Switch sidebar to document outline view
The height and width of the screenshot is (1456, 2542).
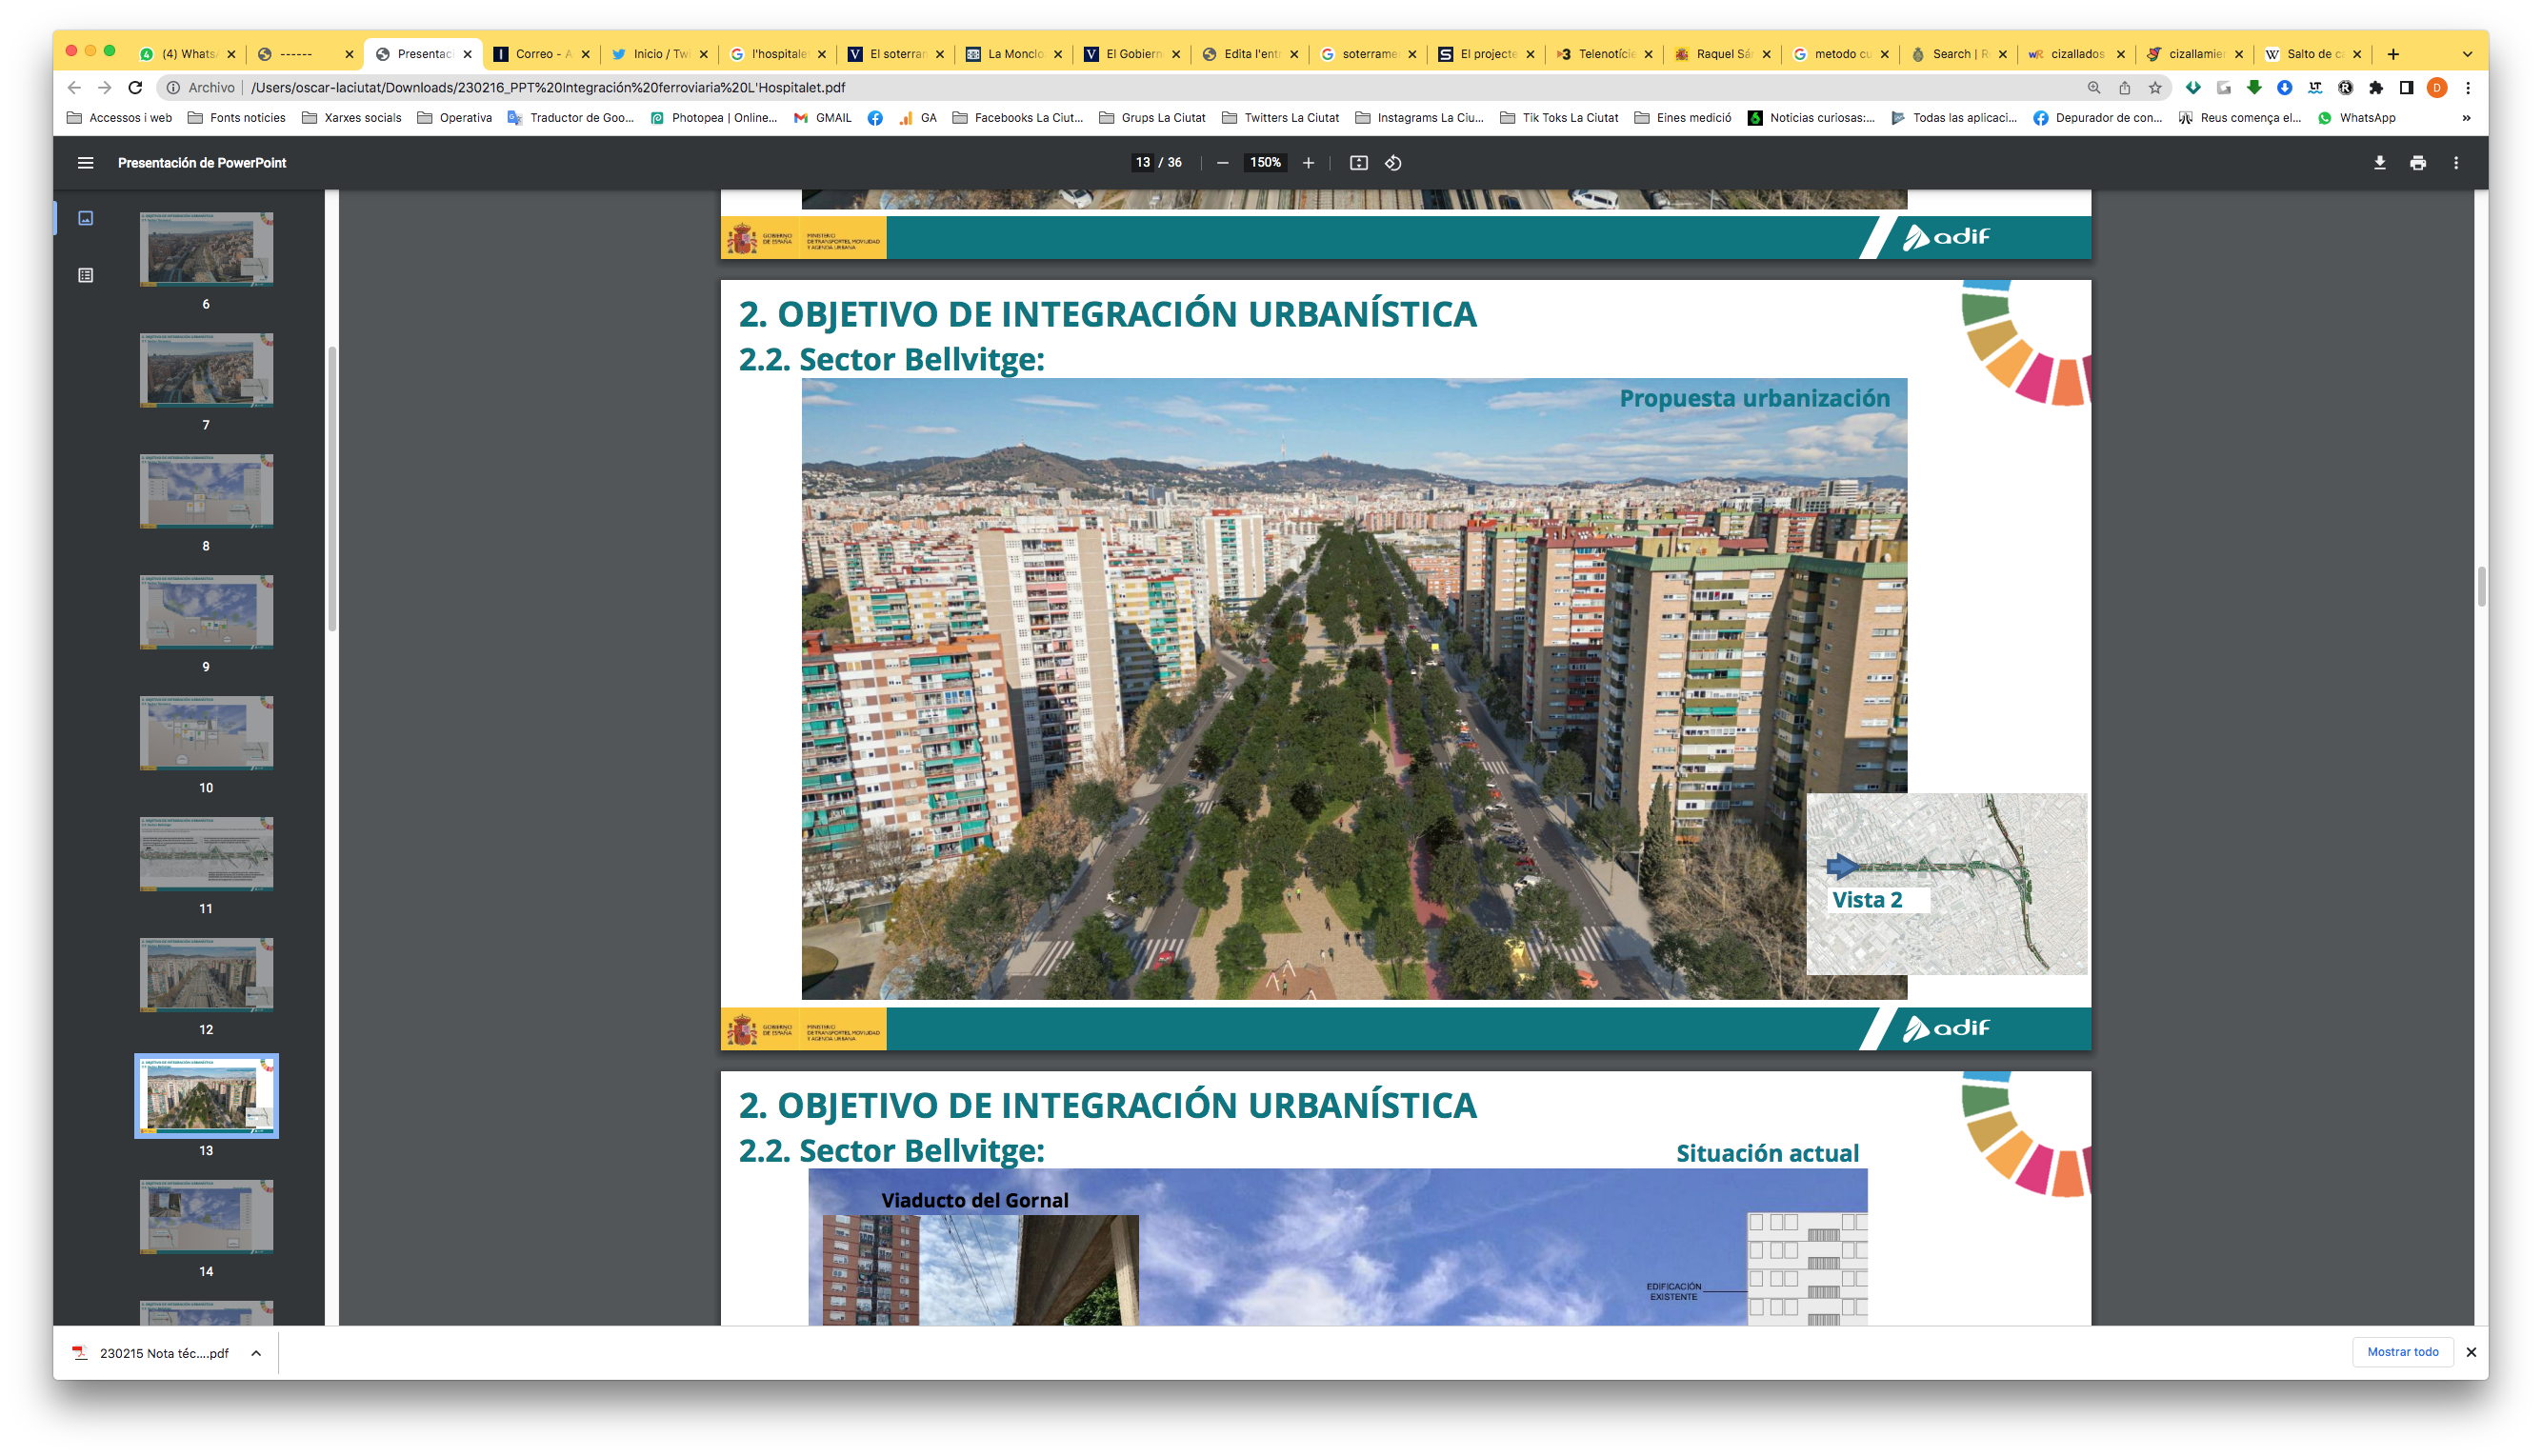click(86, 275)
